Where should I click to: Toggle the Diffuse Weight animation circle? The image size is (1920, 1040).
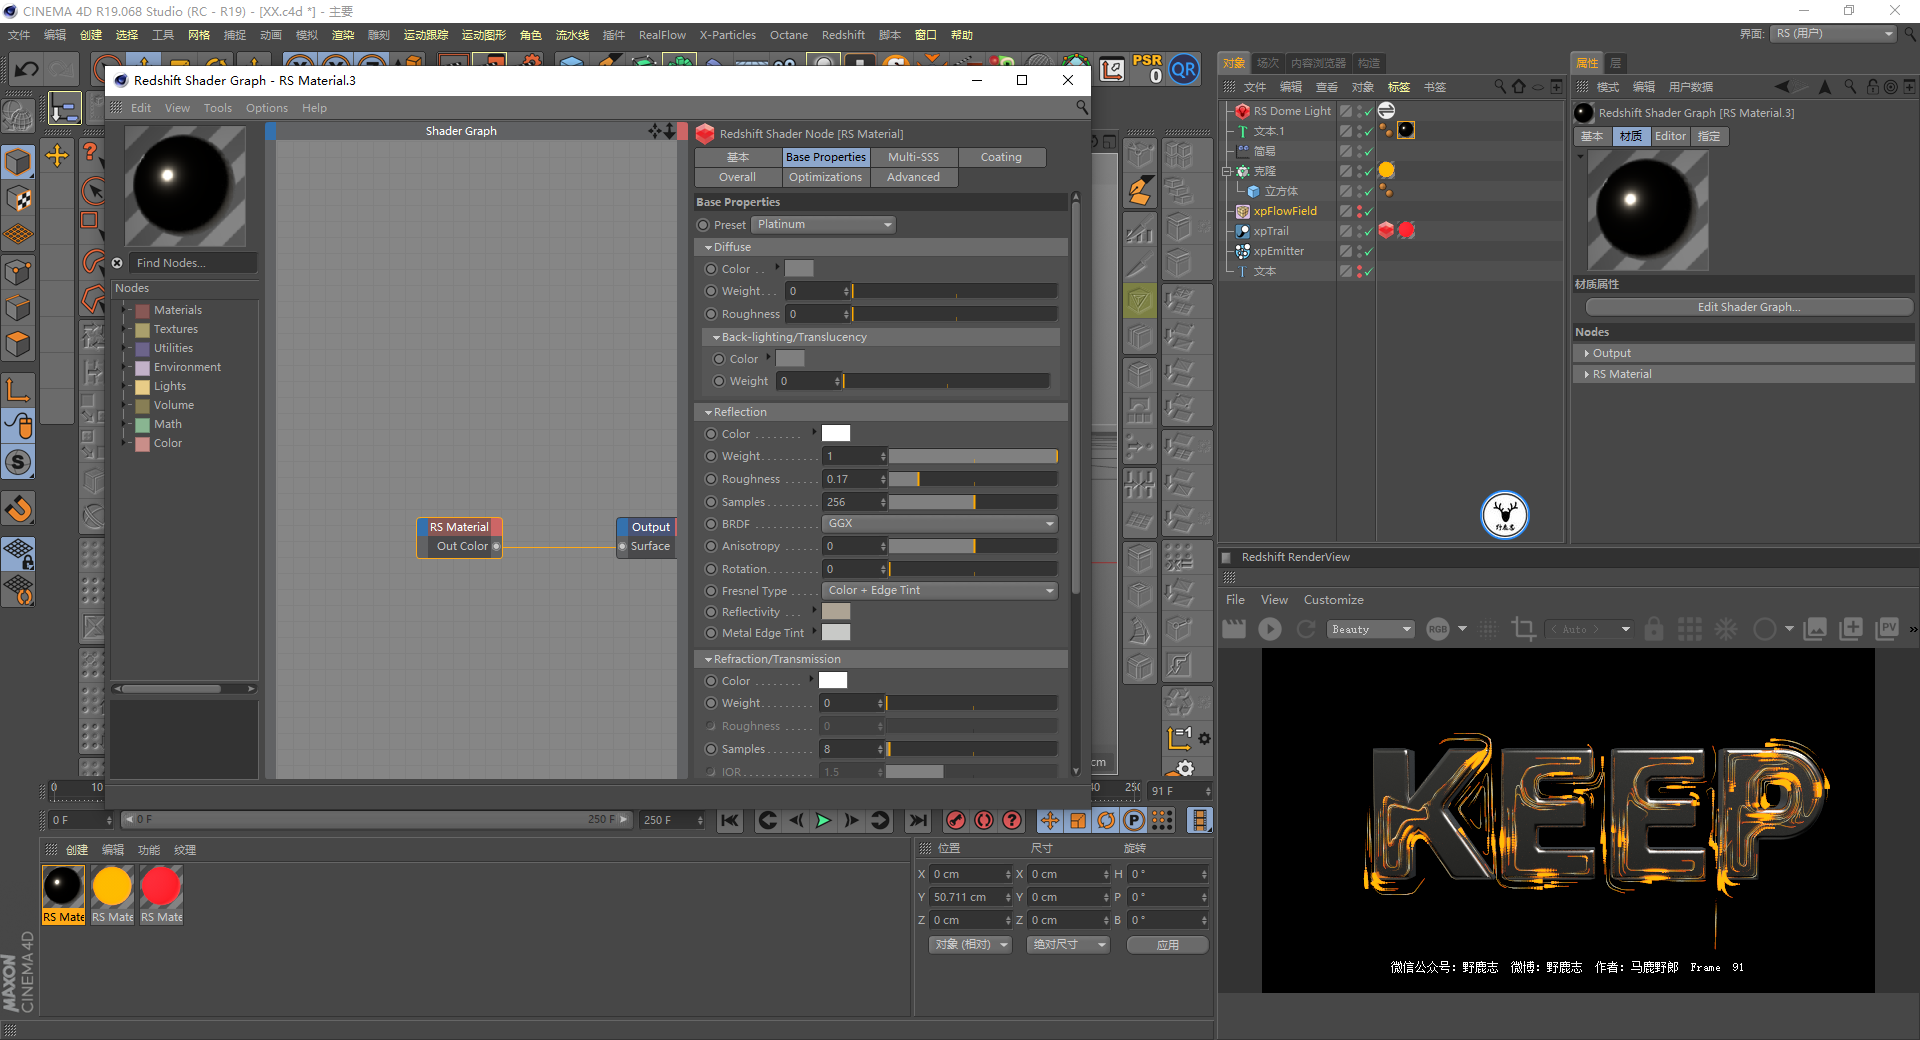[711, 291]
